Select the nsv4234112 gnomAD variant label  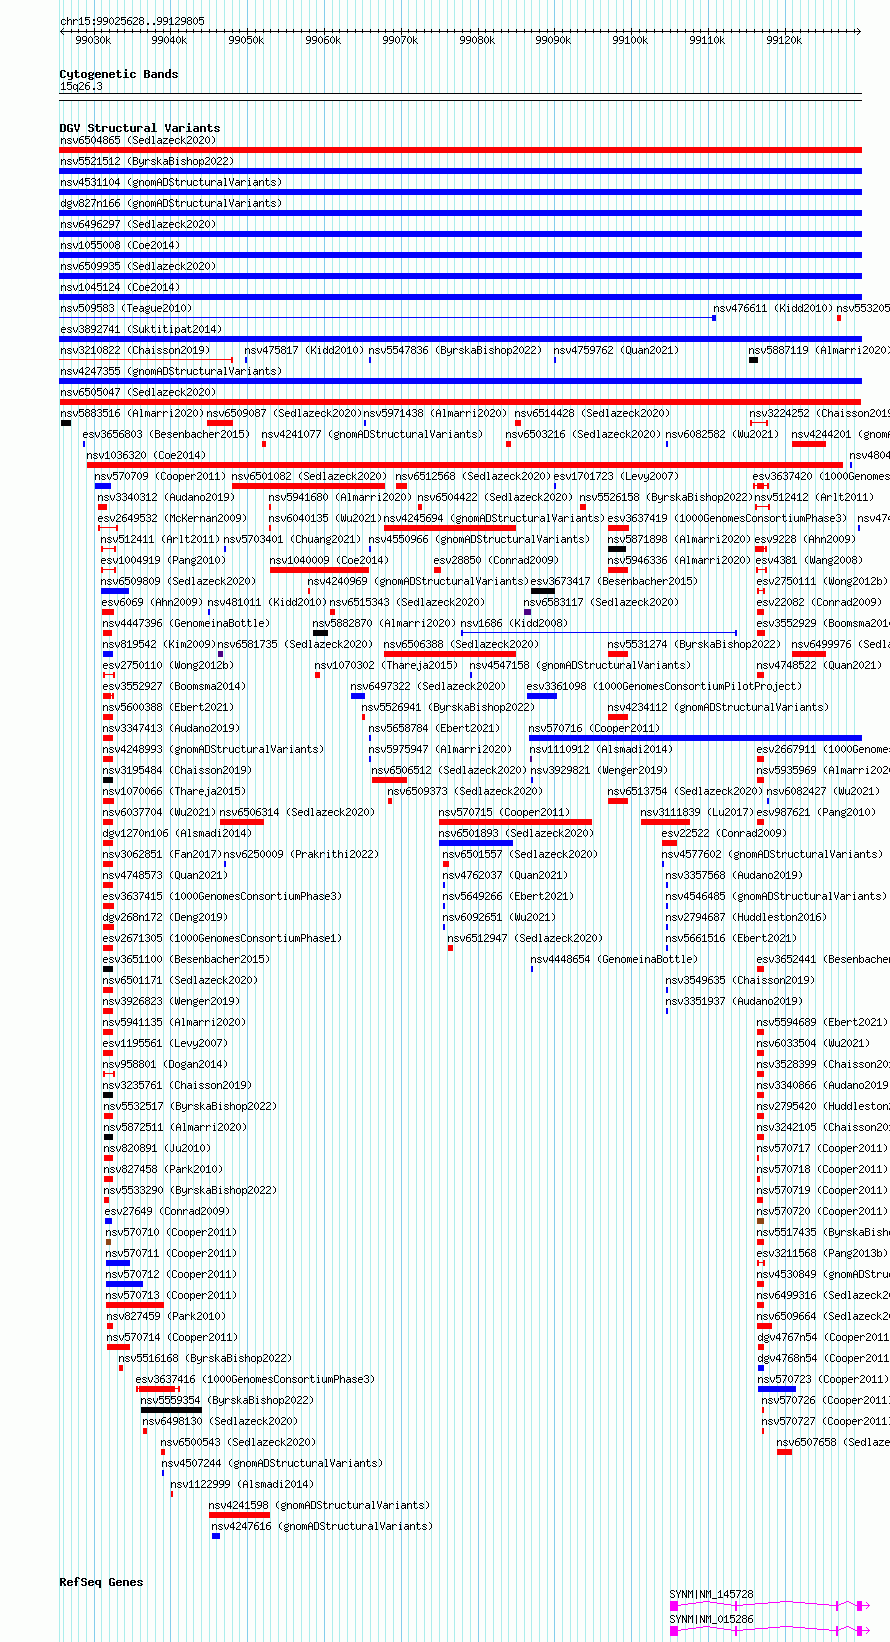(718, 707)
